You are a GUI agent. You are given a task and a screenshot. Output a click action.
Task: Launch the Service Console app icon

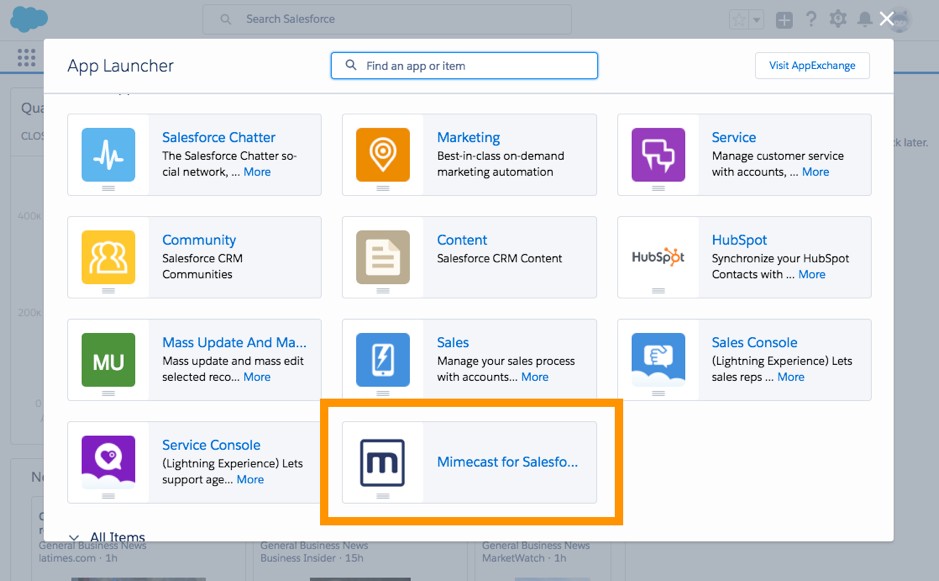point(109,462)
